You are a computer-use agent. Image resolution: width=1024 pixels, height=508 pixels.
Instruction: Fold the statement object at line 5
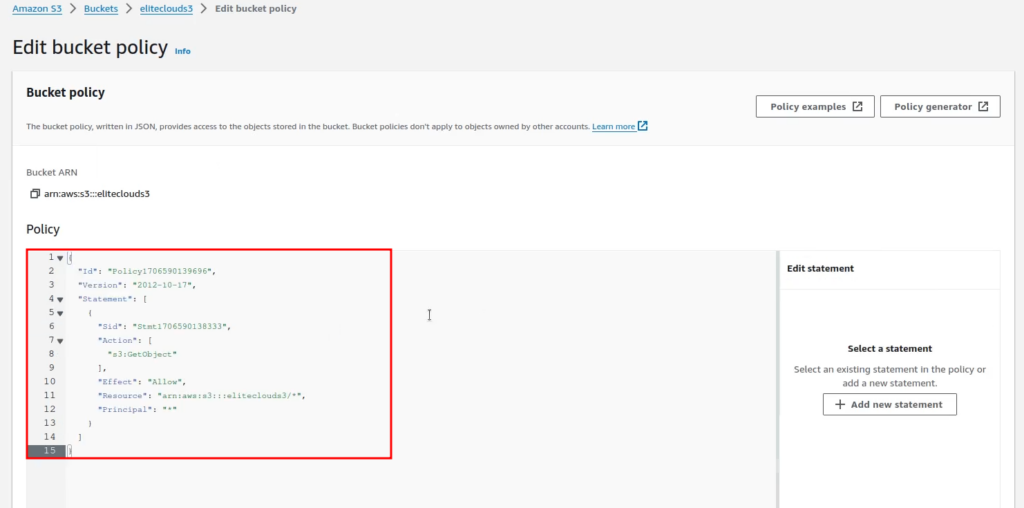click(x=60, y=313)
